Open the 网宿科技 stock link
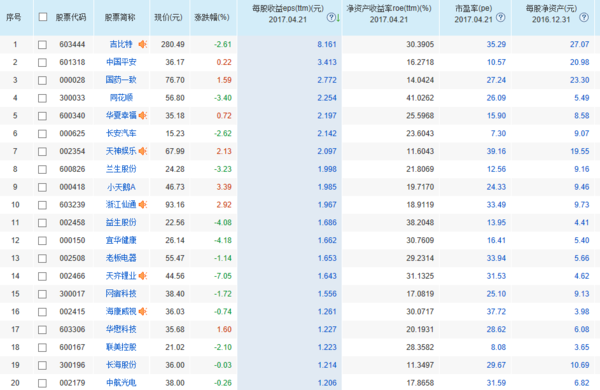The image size is (600, 390). point(121,294)
